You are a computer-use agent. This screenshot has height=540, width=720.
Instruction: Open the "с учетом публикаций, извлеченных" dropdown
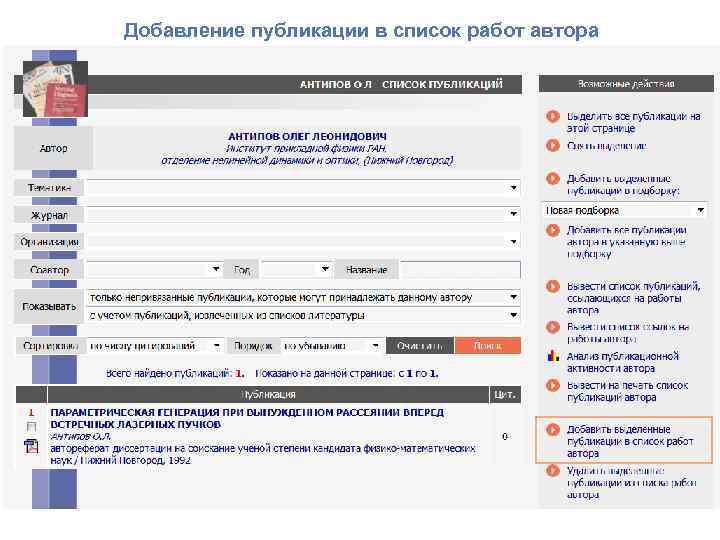point(304,315)
